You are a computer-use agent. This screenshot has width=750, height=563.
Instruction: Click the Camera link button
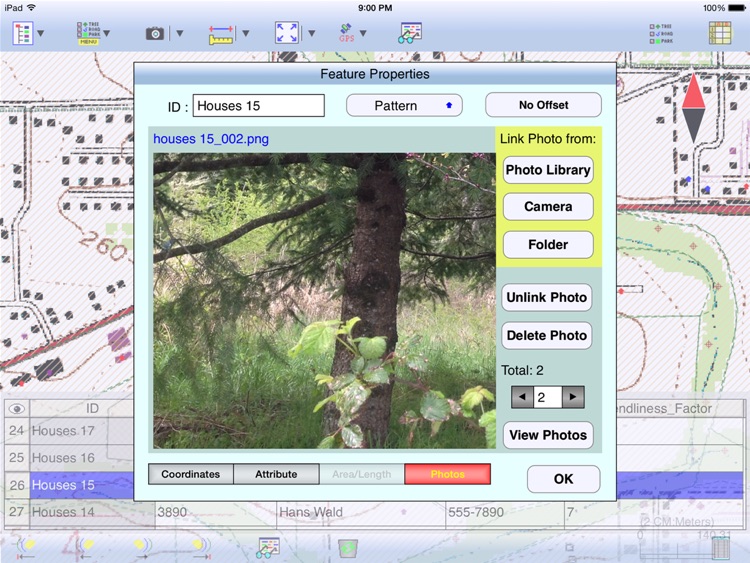pos(548,207)
